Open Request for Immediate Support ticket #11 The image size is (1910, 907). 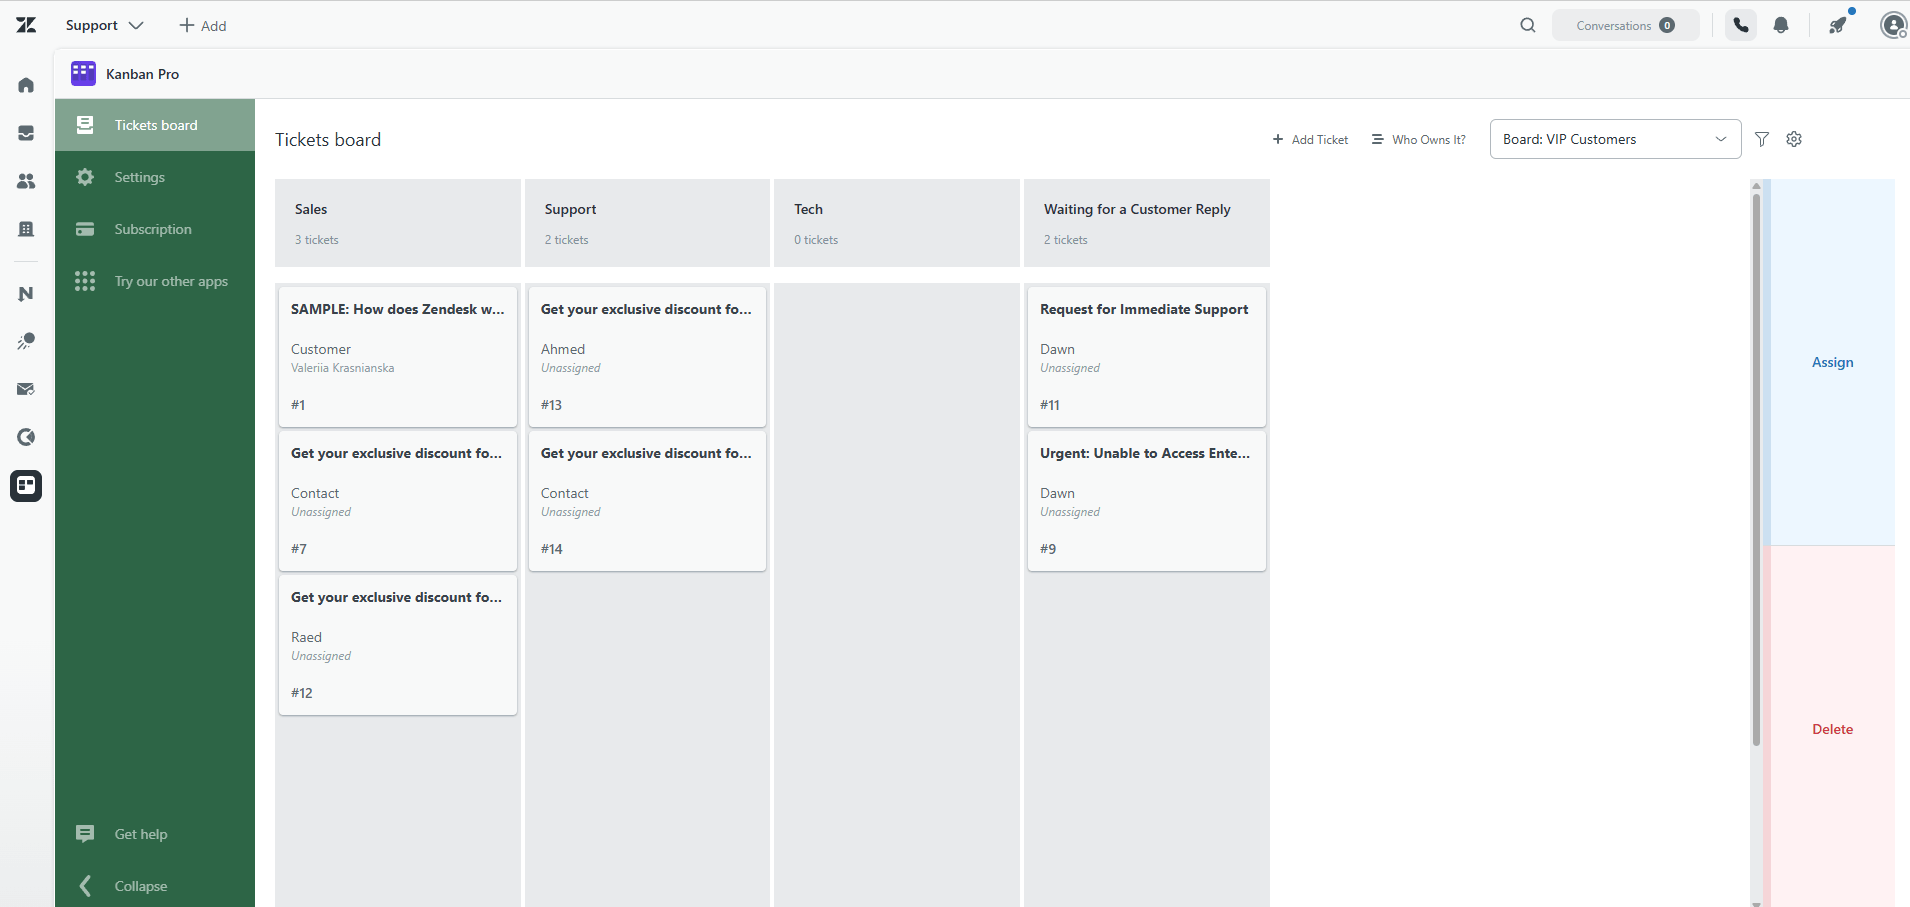coord(1146,356)
